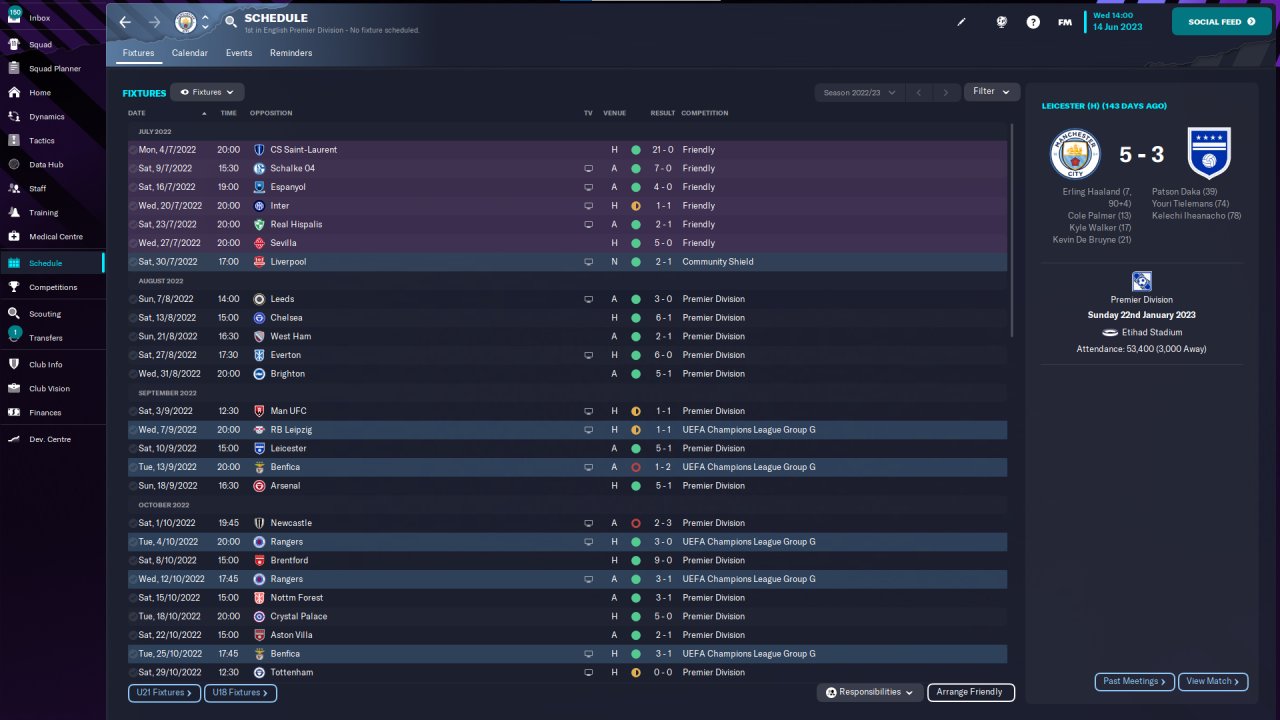Open the Staff icon in sidebar
1280x720 pixels.
(x=14, y=188)
